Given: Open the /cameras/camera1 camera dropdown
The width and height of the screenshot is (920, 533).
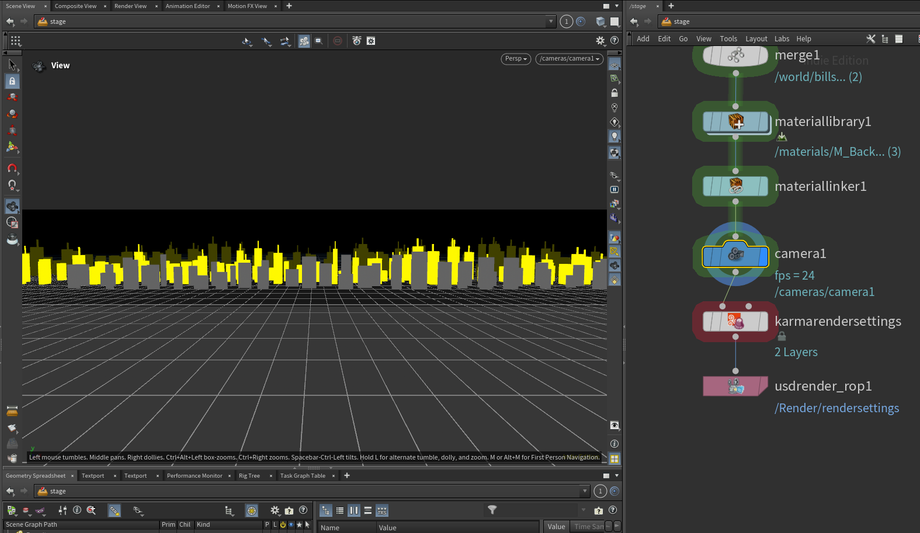Looking at the screenshot, I should 569,59.
